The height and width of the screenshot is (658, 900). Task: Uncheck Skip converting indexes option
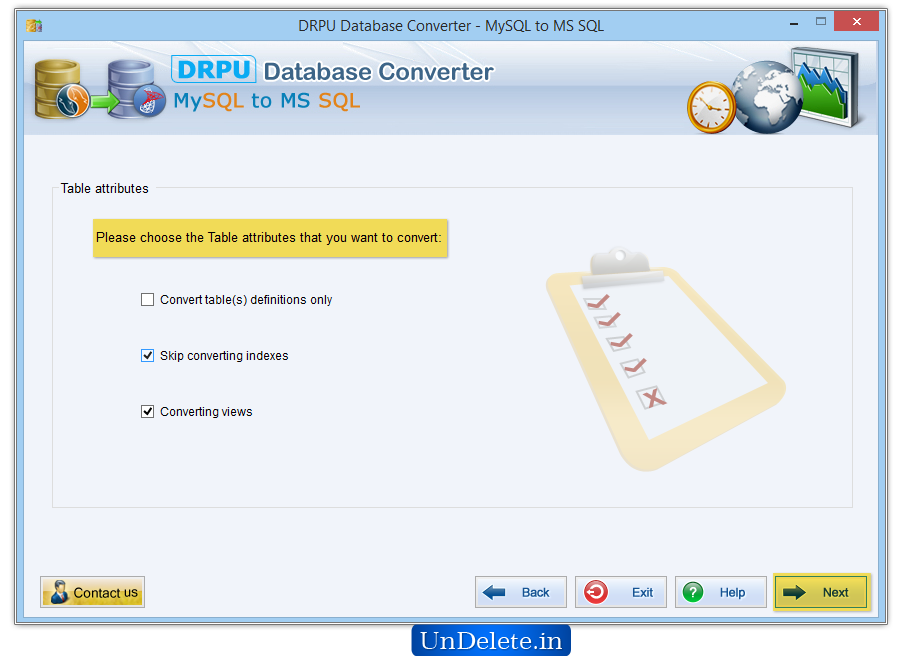pyautogui.click(x=148, y=356)
